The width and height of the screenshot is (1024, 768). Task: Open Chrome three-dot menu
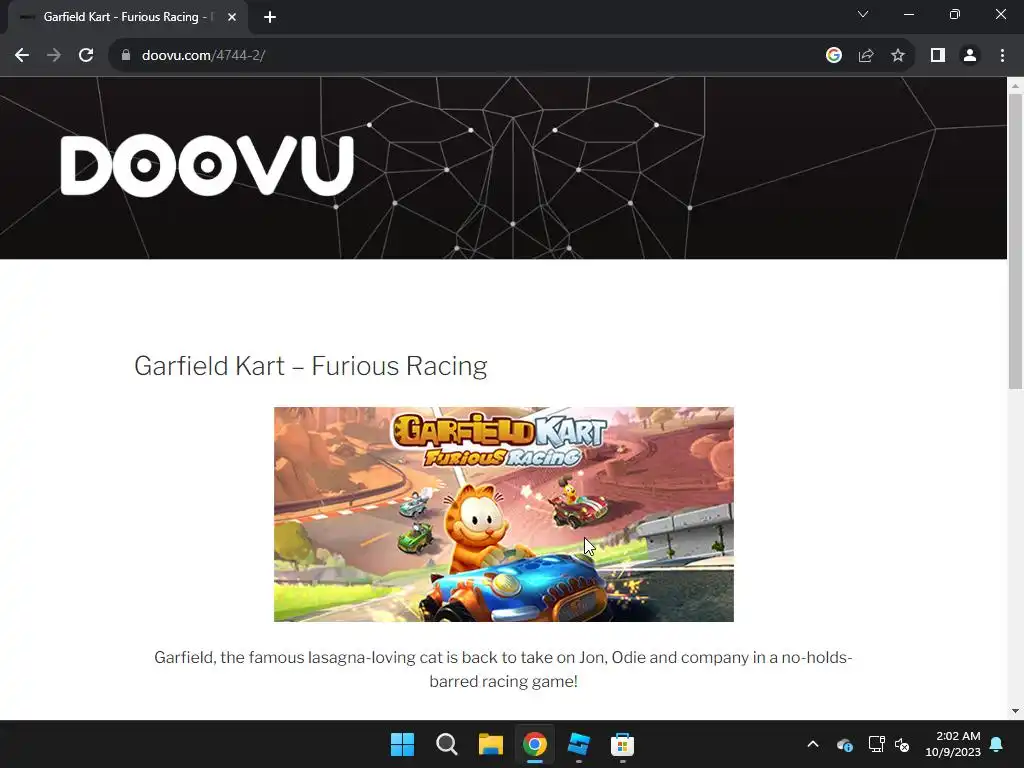[x=1002, y=56]
